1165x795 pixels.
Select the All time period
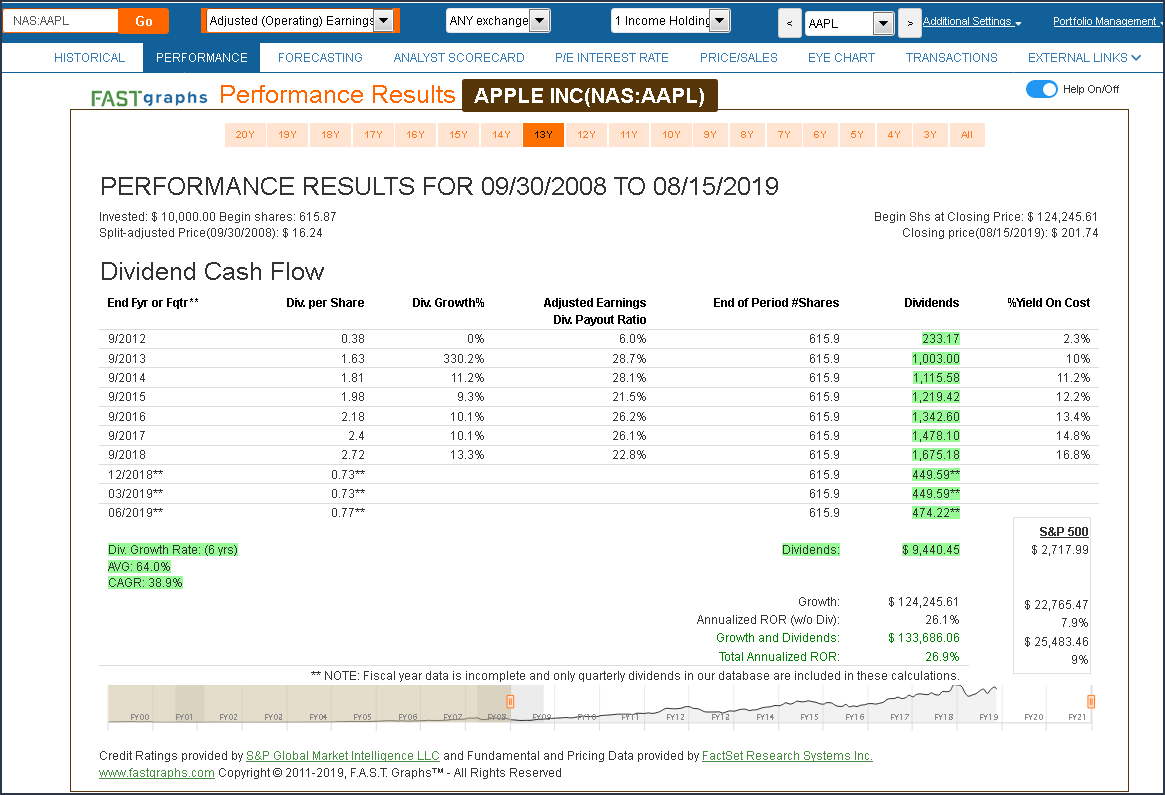click(x=967, y=134)
